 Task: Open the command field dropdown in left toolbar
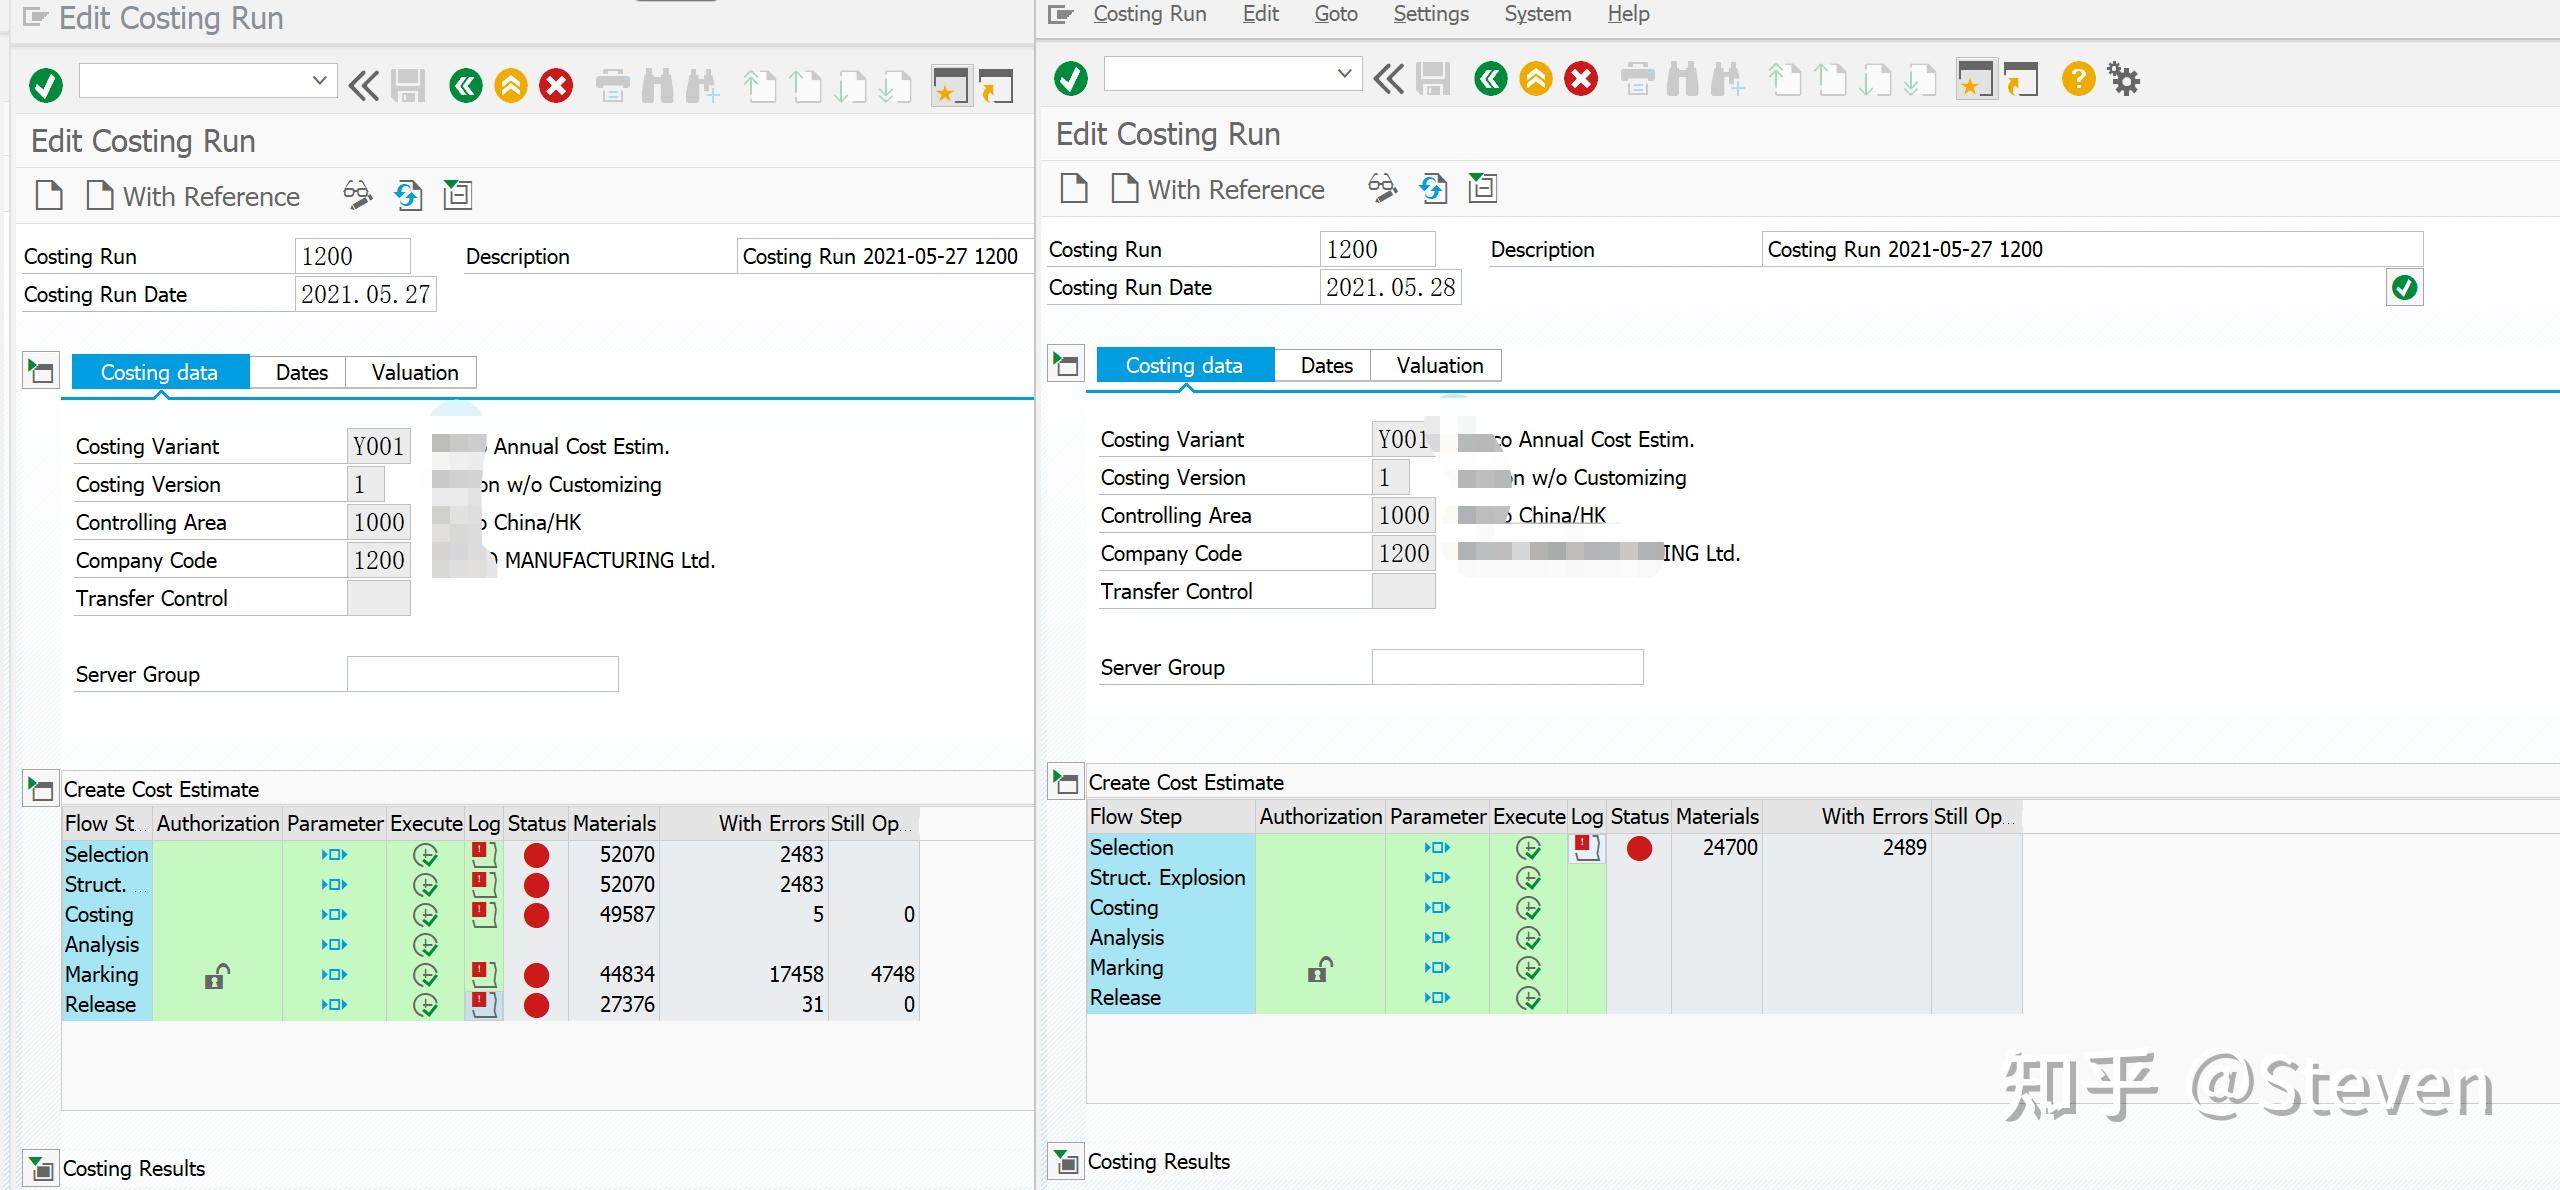[x=319, y=80]
